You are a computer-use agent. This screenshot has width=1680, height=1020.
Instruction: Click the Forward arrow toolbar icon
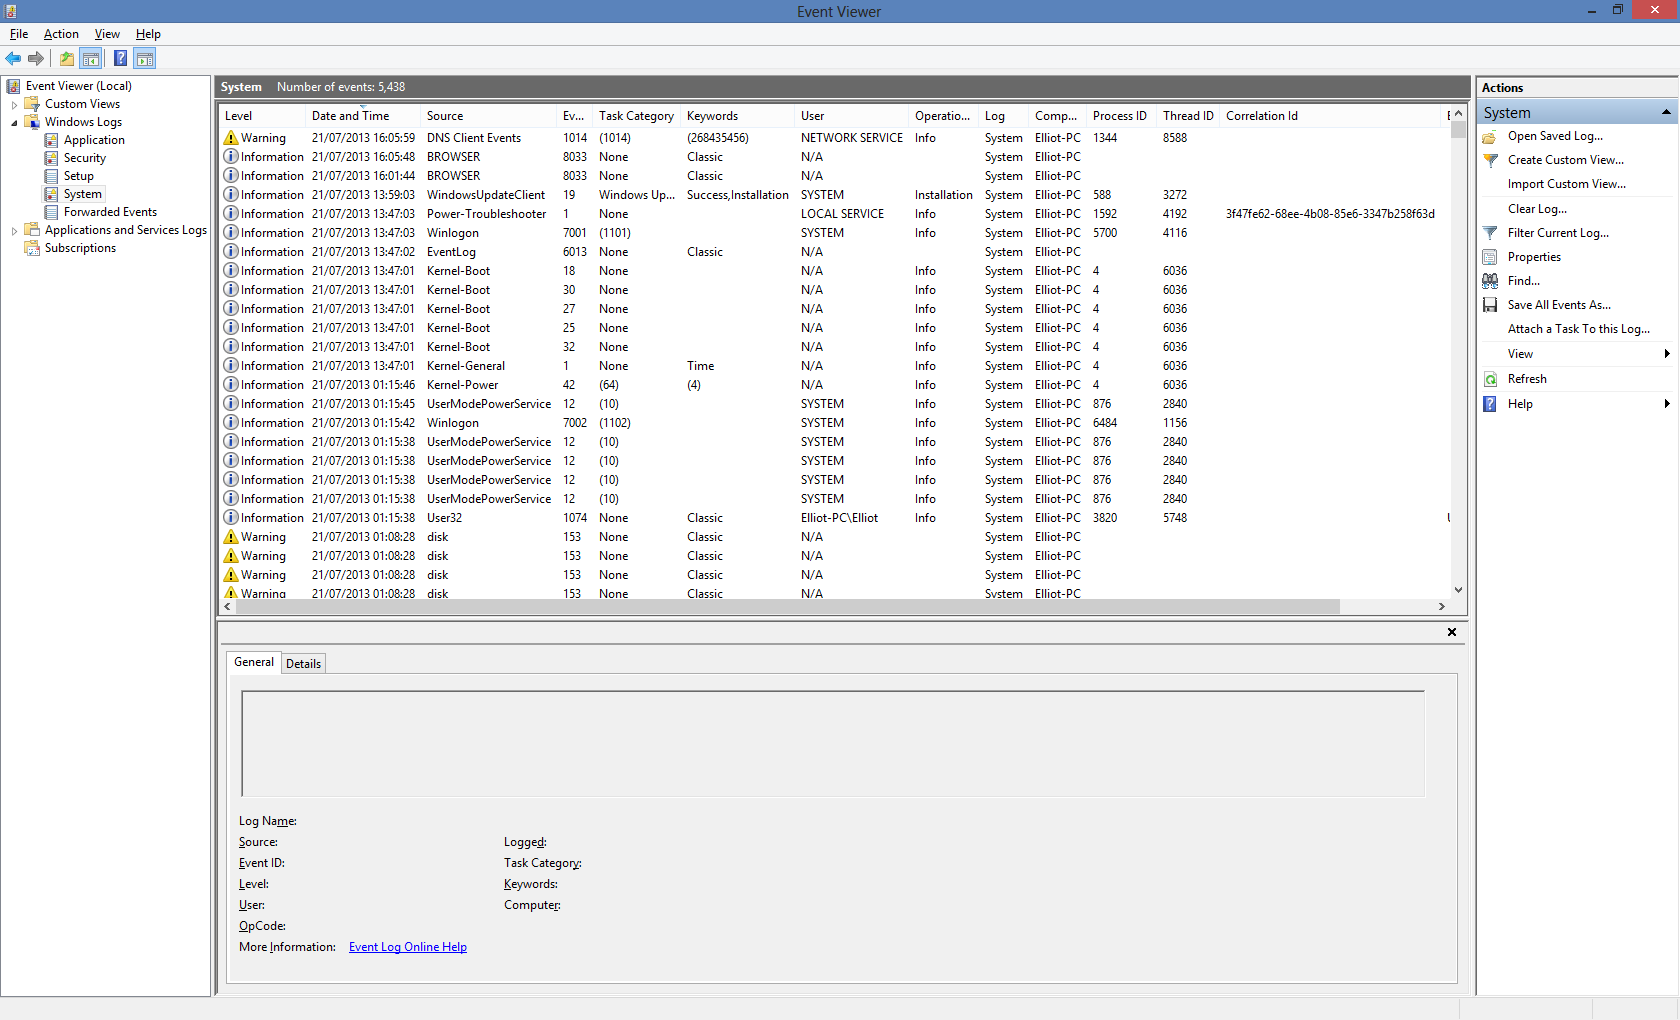click(x=36, y=58)
